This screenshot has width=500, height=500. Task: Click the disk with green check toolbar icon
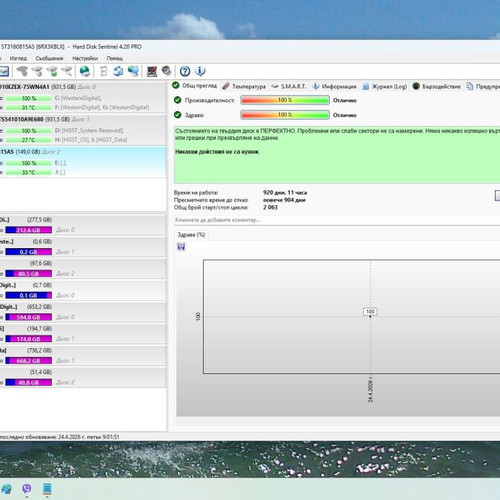pyautogui.click(x=52, y=71)
